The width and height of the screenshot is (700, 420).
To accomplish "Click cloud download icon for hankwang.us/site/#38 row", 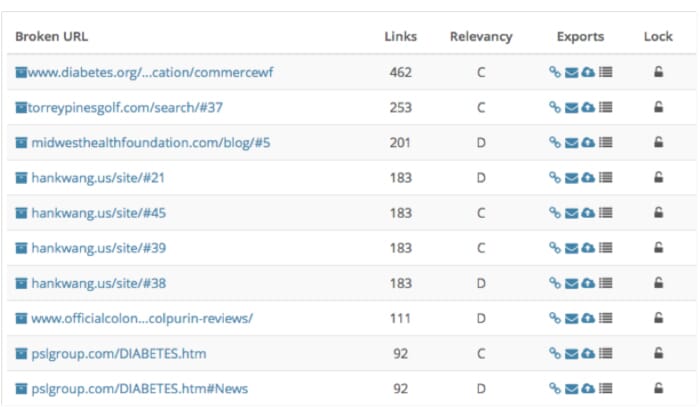I will point(588,283).
